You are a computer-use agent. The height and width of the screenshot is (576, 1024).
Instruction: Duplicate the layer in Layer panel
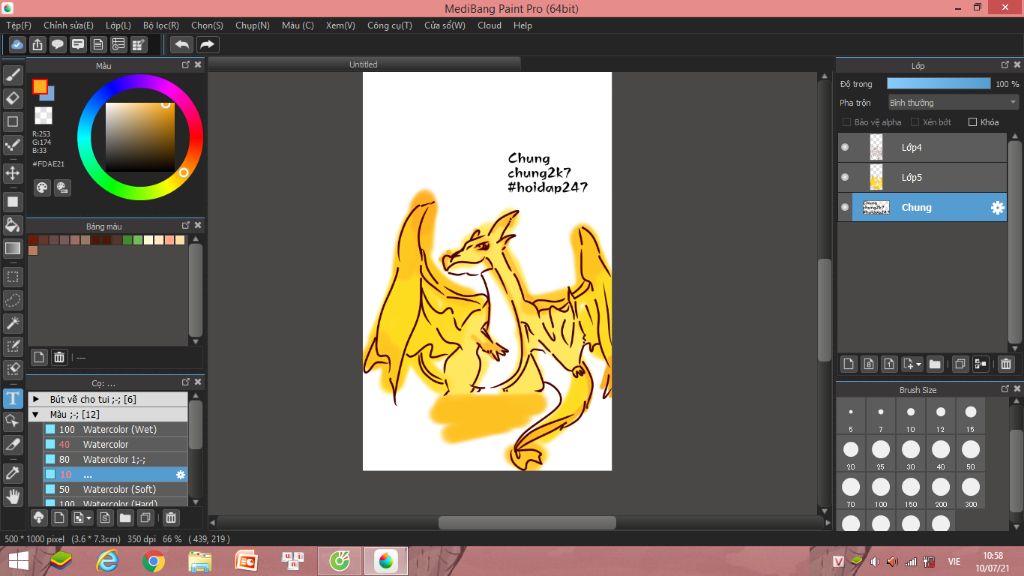point(959,364)
